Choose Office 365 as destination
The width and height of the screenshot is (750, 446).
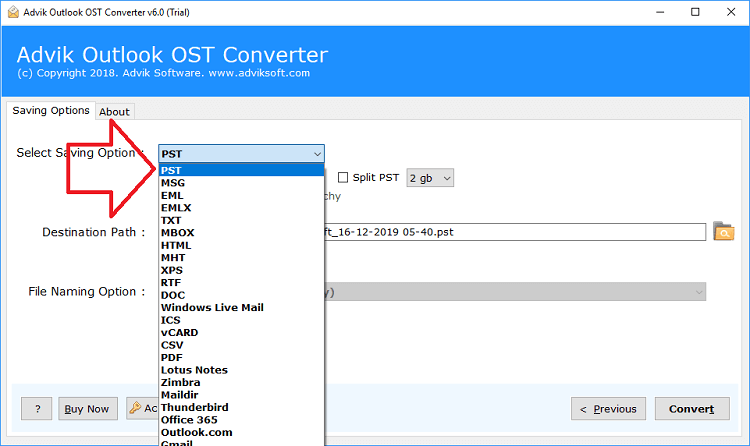coord(242,419)
